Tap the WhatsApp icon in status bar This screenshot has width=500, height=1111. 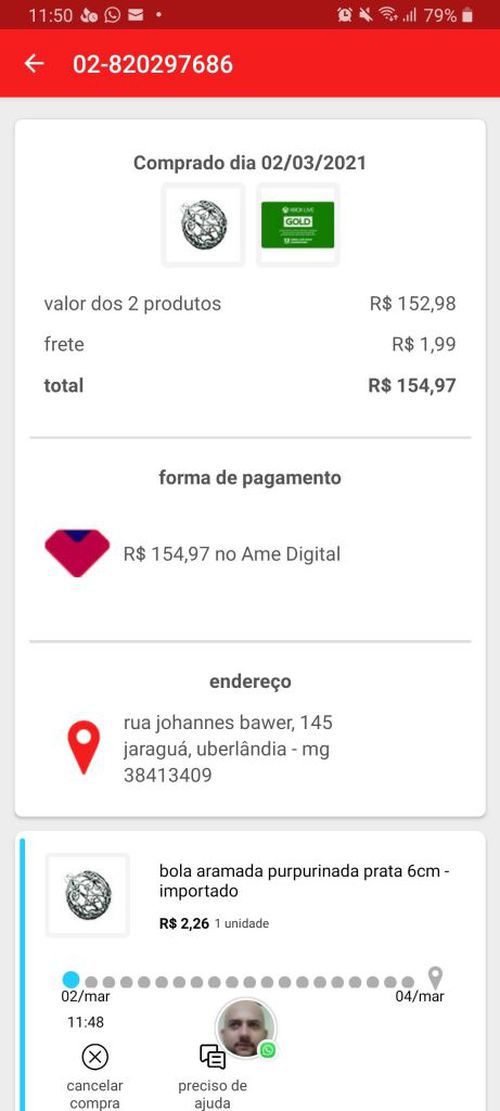click(113, 15)
